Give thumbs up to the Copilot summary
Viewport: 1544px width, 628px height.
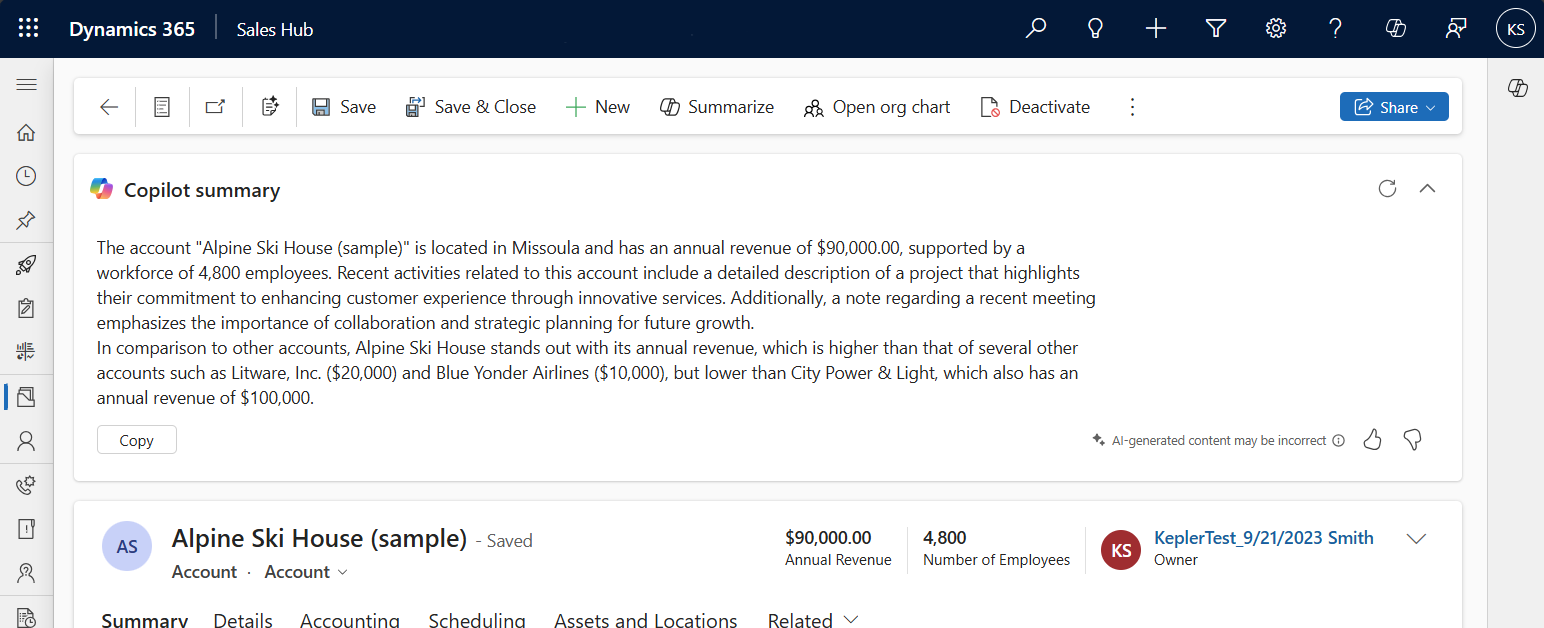1372,440
